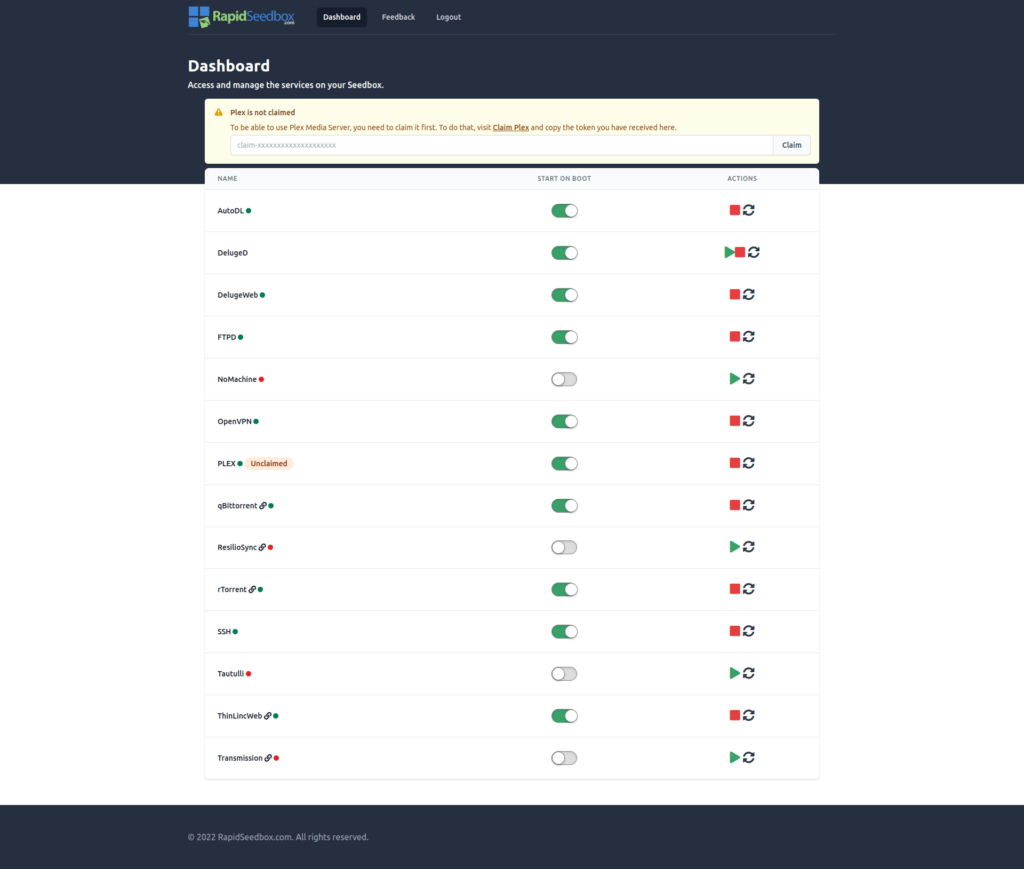Disable start on boot for DelugeD

click(564, 253)
